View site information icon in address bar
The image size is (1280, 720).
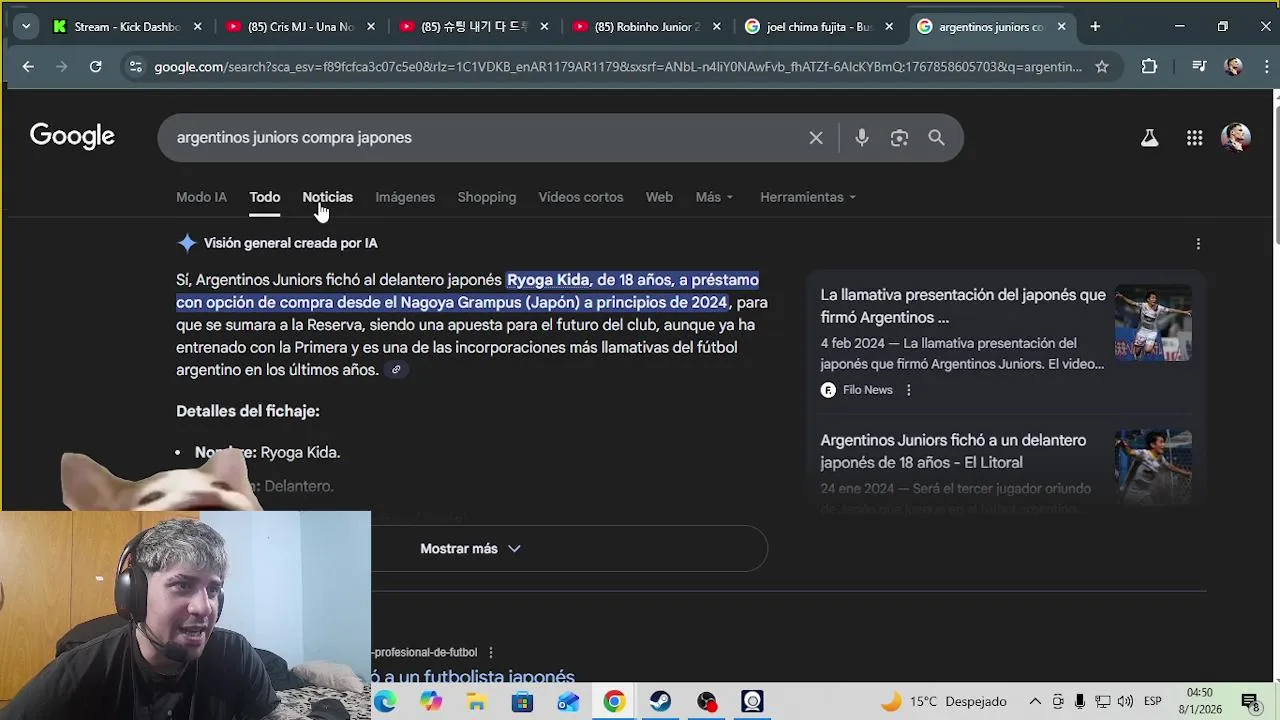point(135,67)
